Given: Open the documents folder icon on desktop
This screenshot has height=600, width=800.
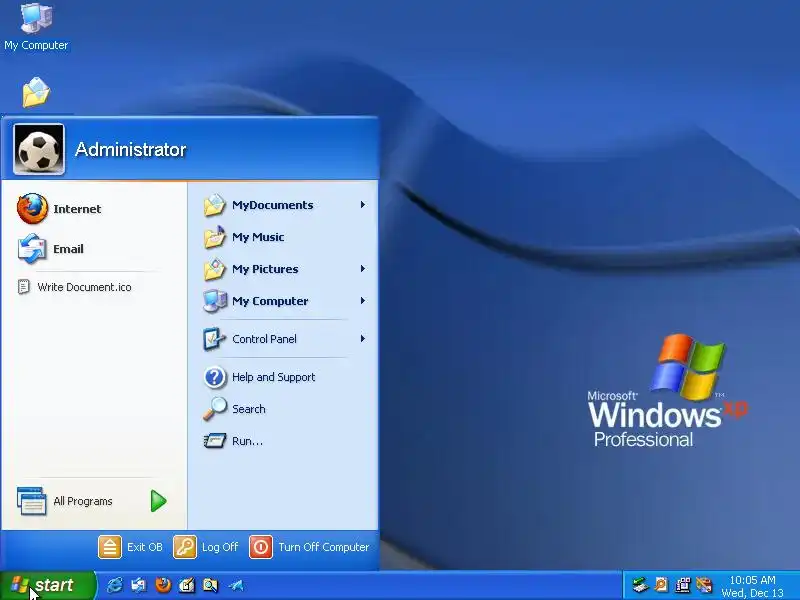Looking at the screenshot, I should click(36, 92).
